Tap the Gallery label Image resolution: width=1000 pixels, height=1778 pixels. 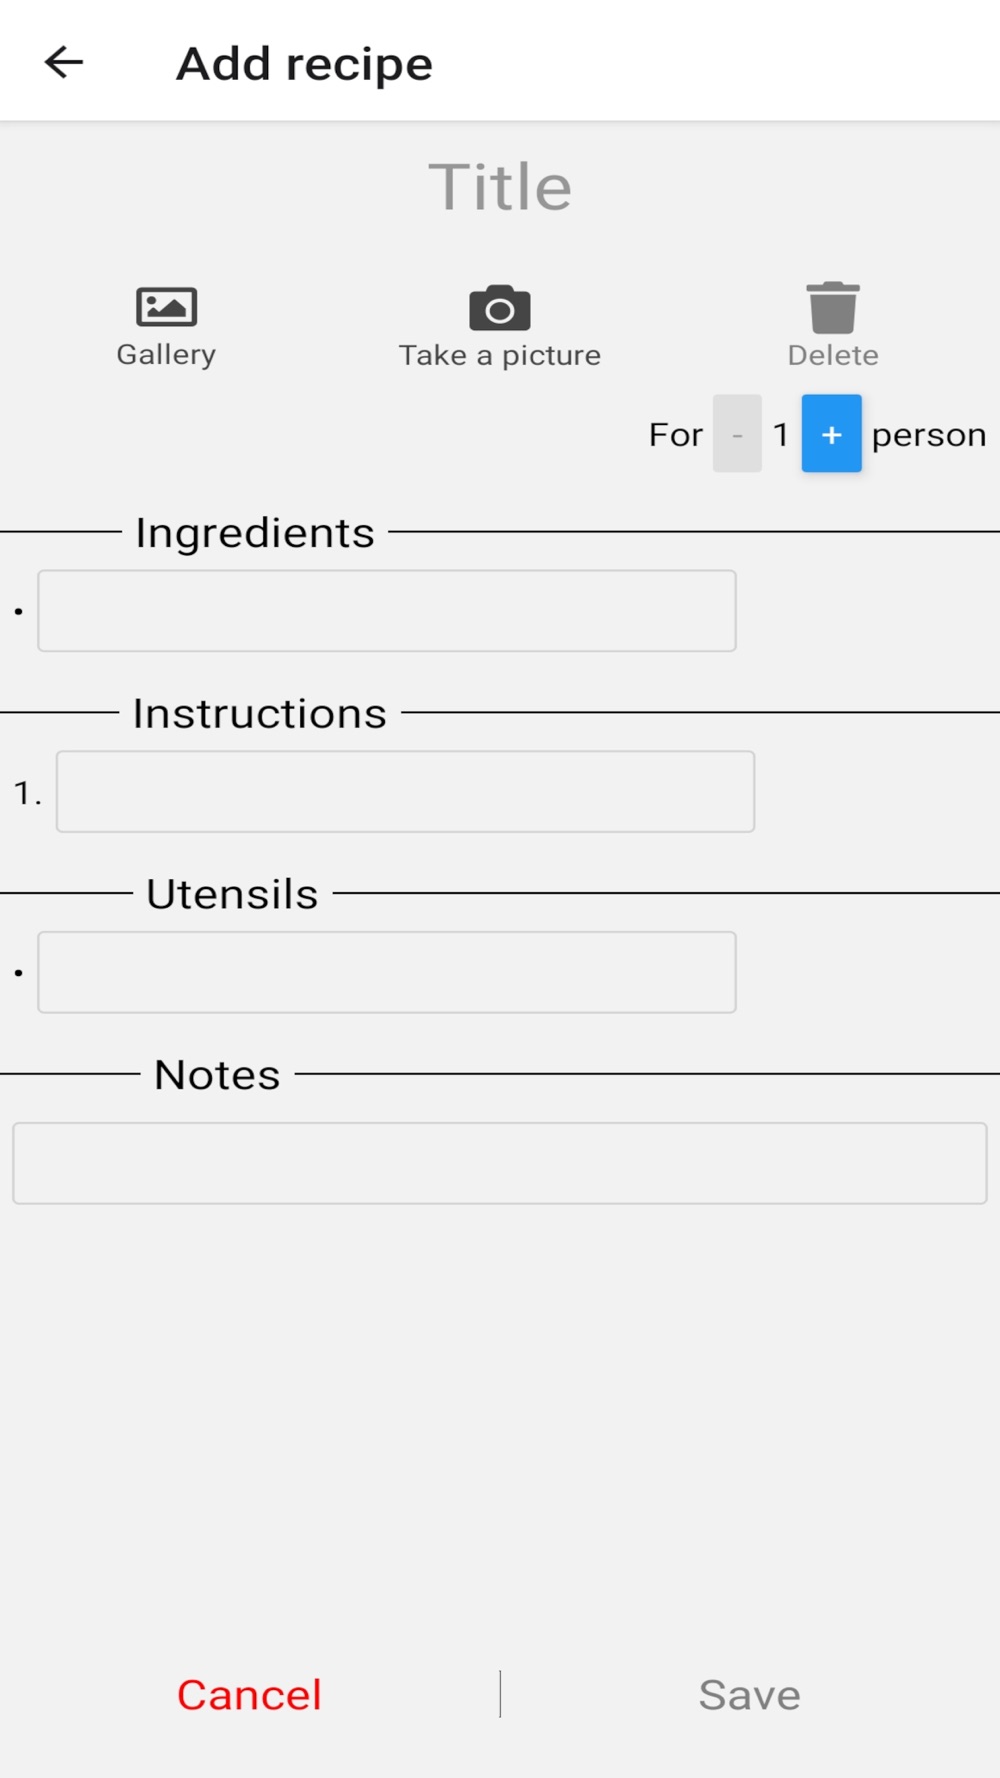point(166,355)
